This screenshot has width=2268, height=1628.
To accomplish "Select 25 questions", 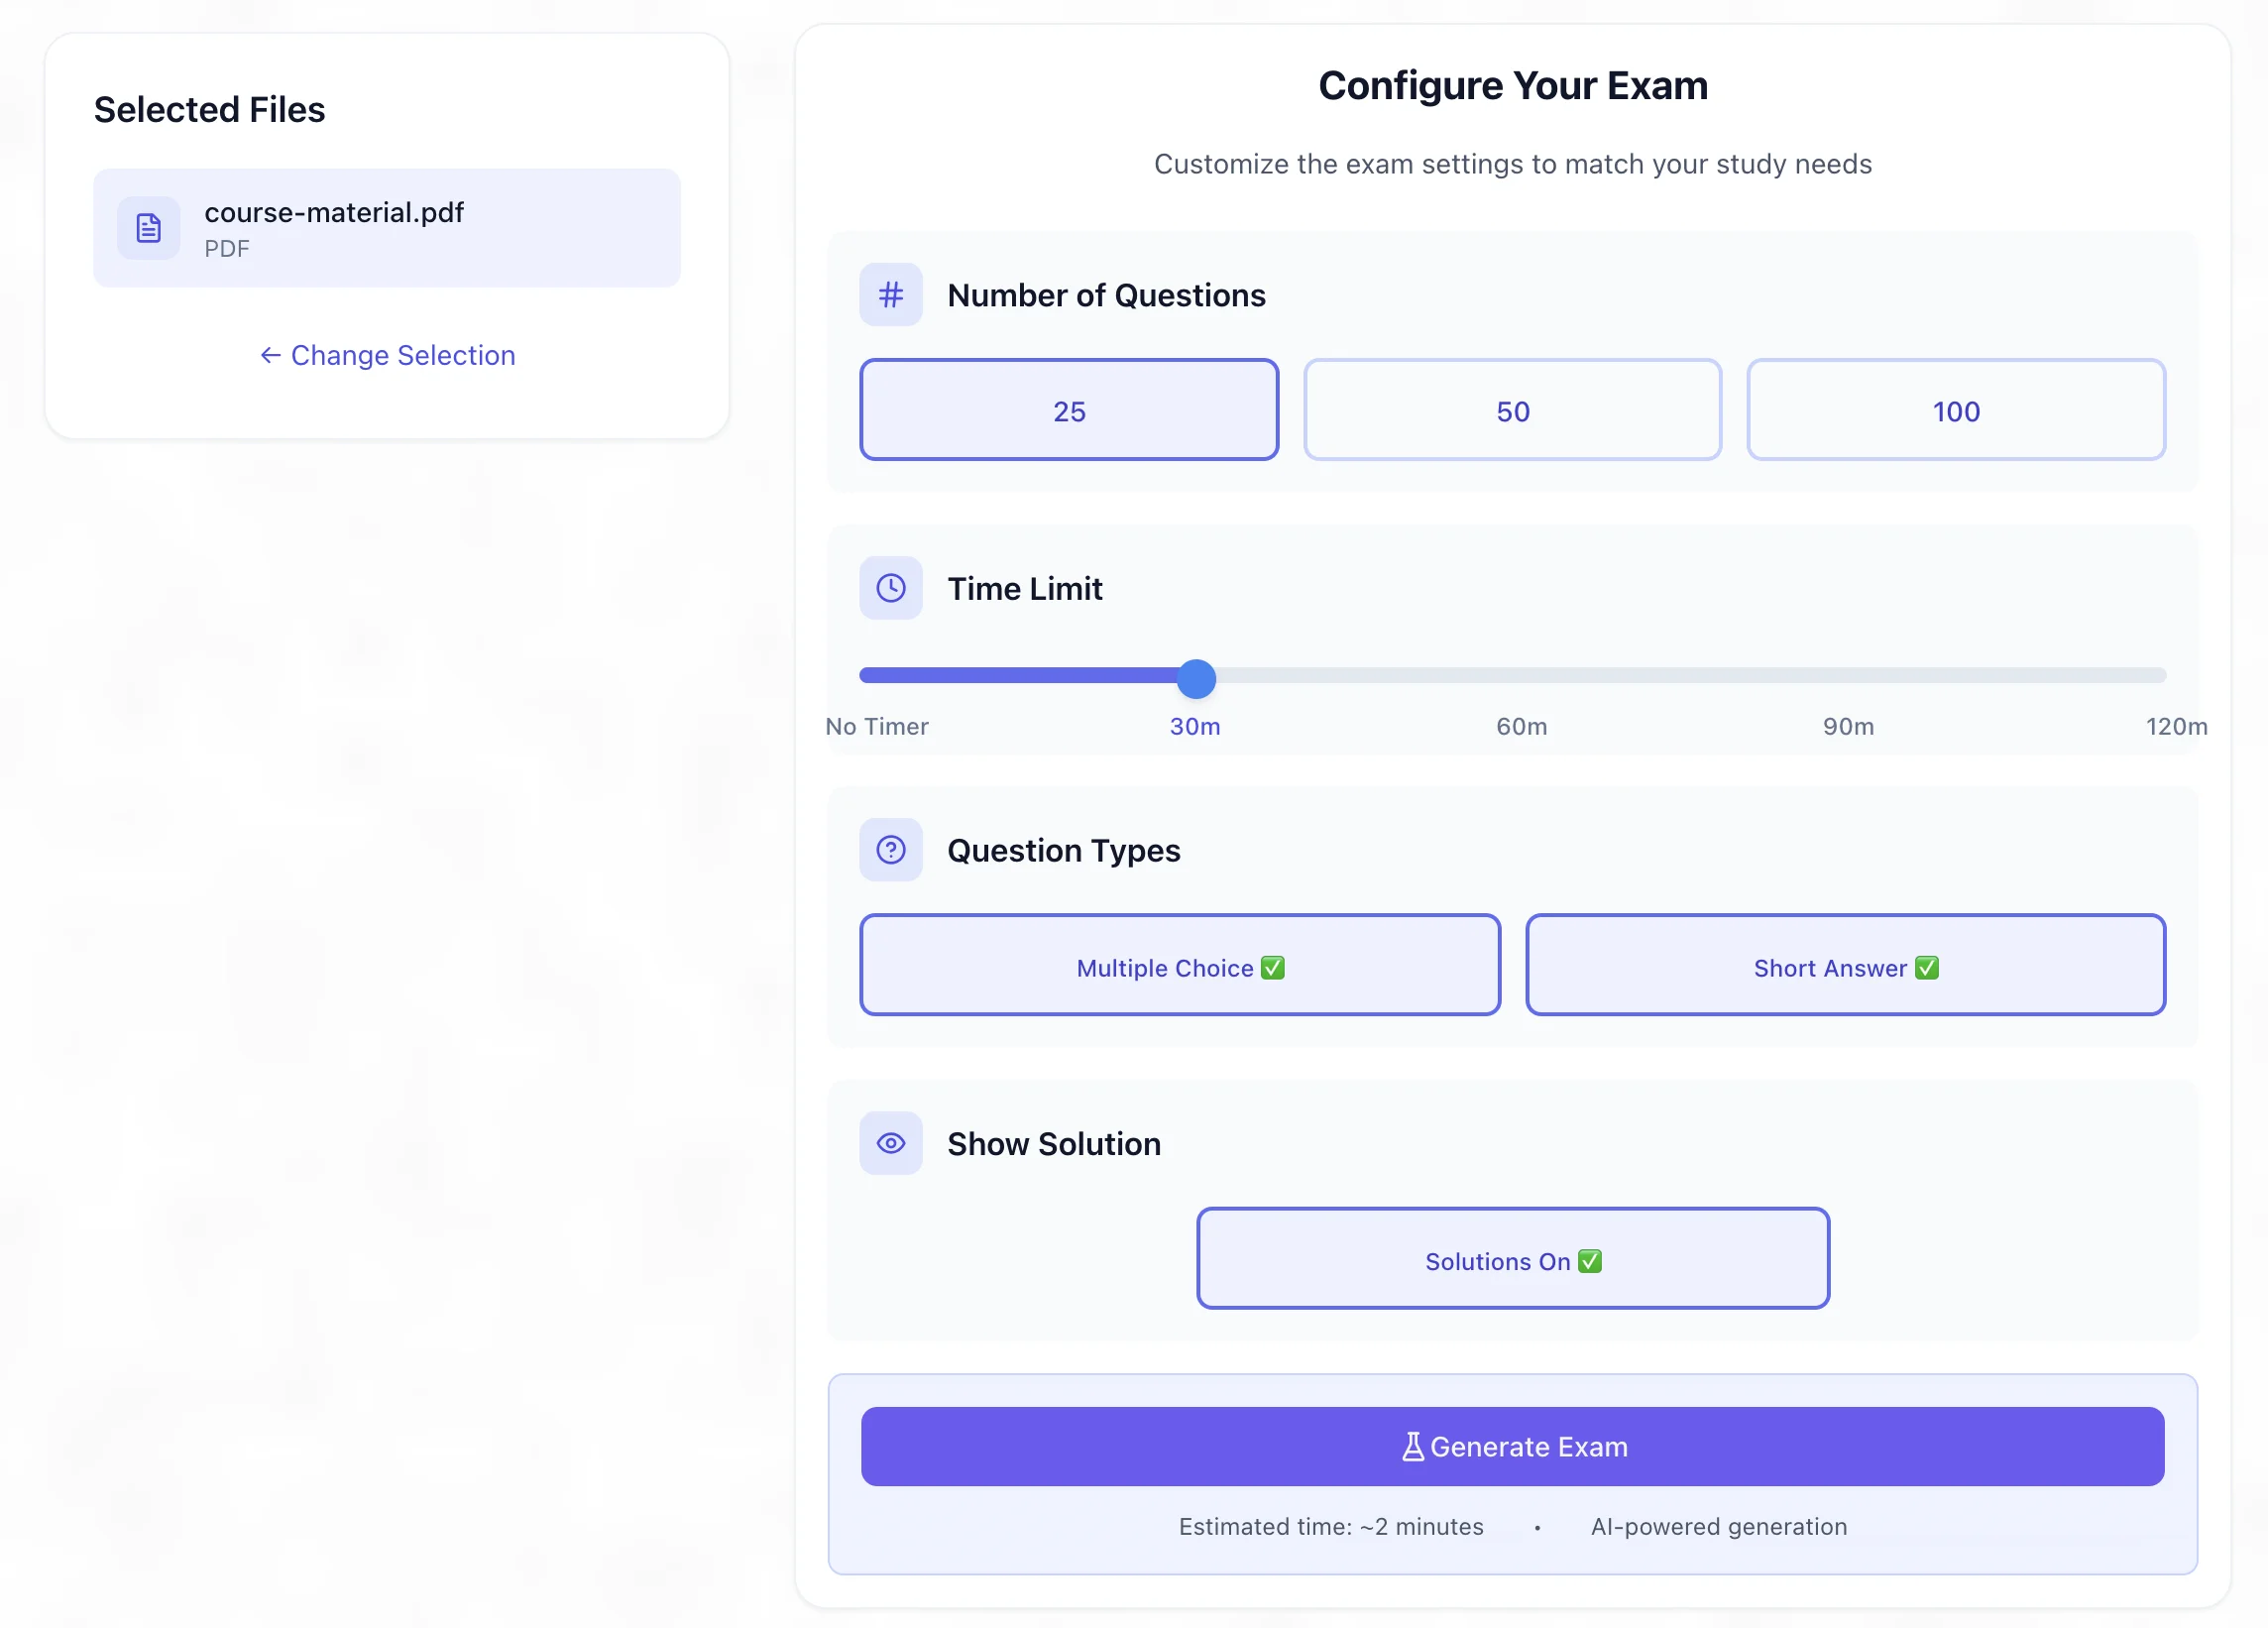I will click(1068, 409).
